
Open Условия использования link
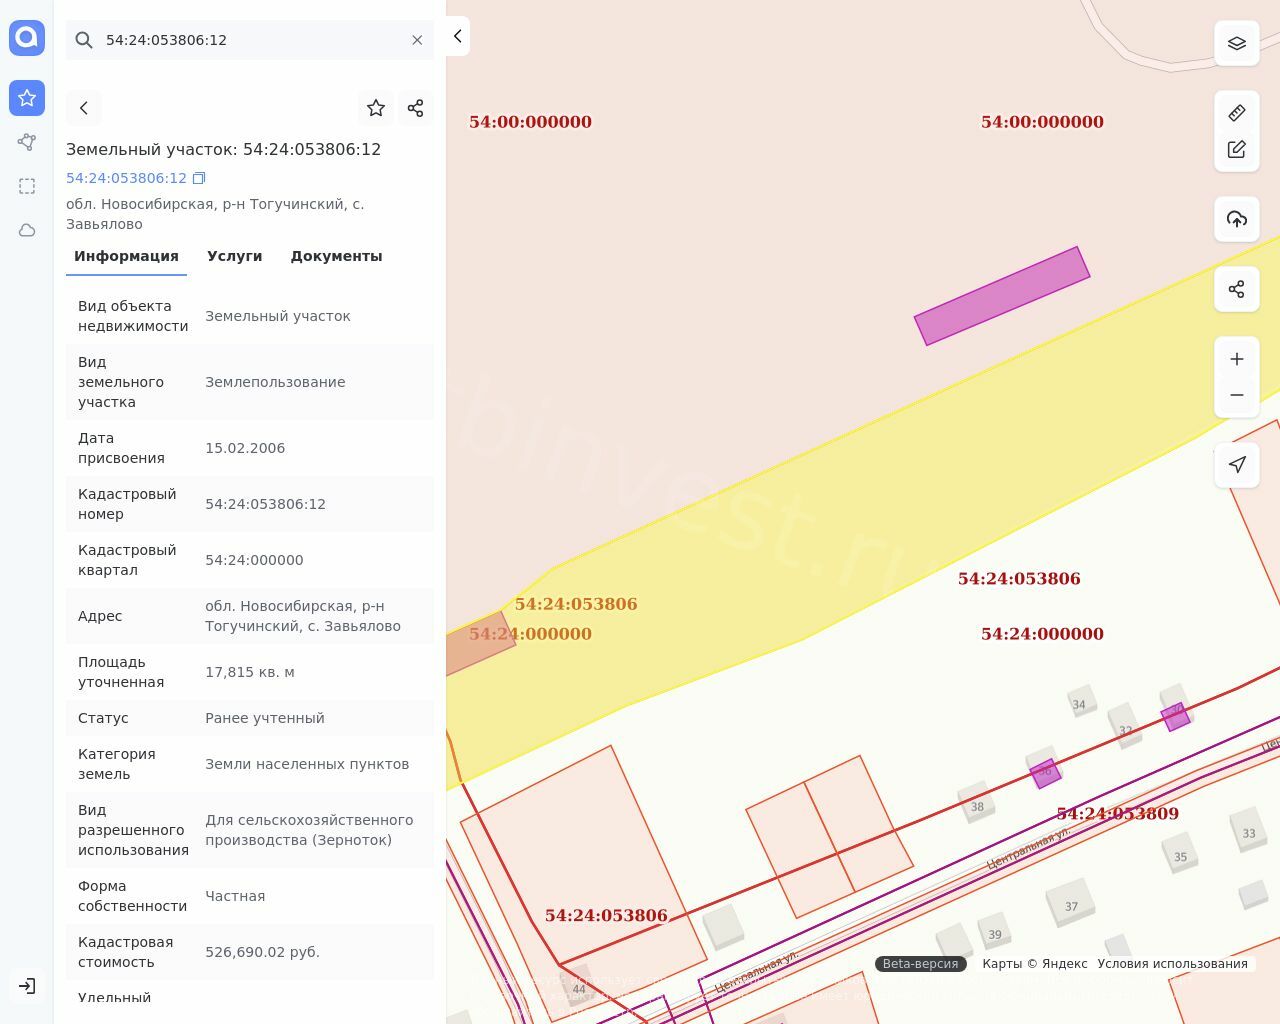click(x=1172, y=964)
